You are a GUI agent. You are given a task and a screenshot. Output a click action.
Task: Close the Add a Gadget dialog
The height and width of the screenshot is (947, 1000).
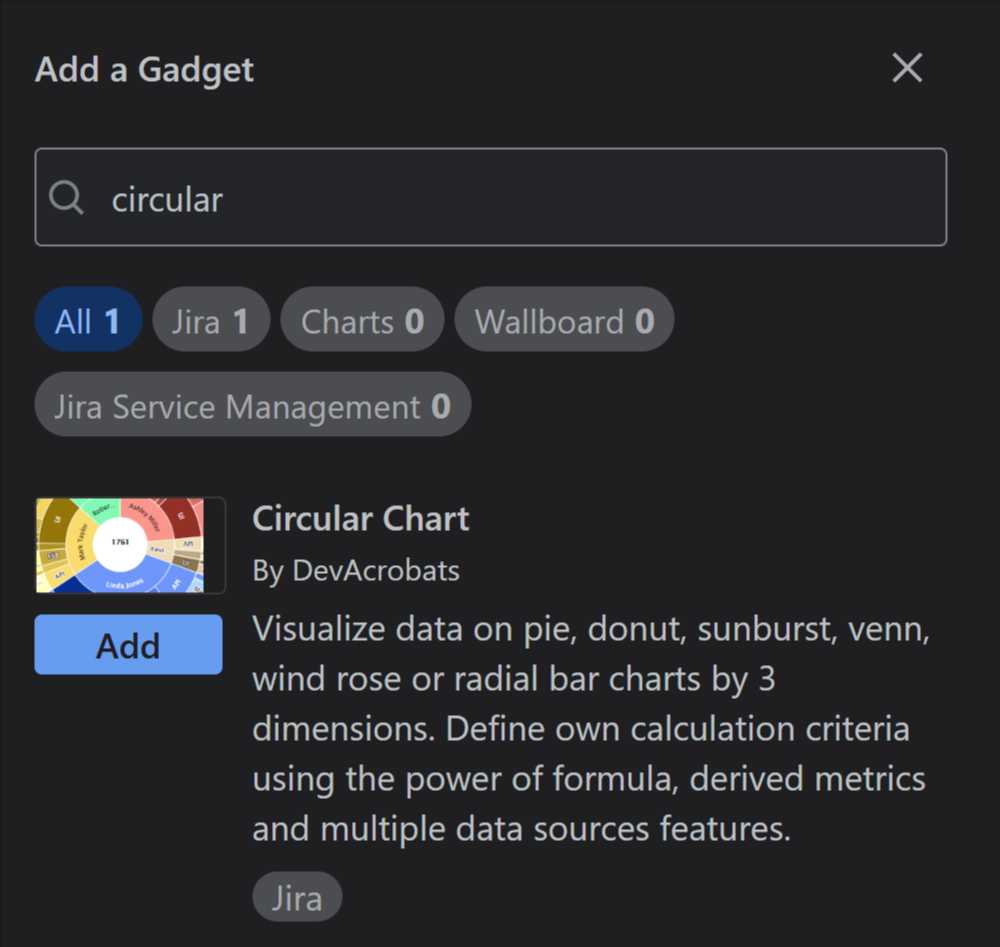pyautogui.click(x=907, y=68)
